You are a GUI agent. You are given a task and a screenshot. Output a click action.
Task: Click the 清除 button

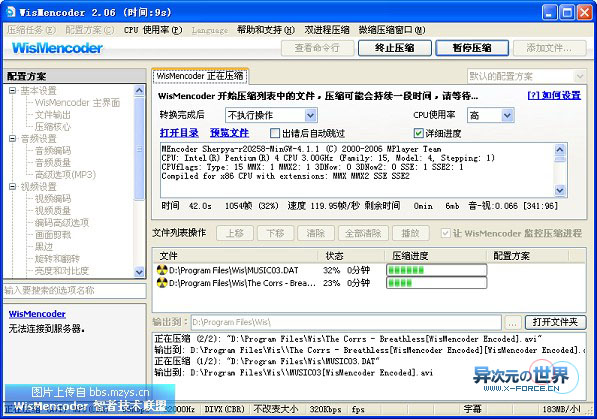coord(316,233)
